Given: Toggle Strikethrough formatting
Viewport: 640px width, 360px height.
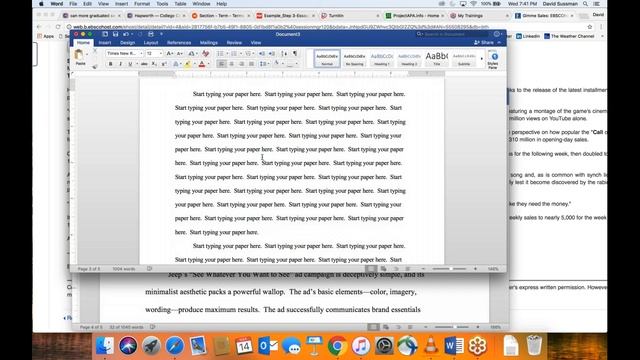Looking at the screenshot, I should tap(144, 64).
